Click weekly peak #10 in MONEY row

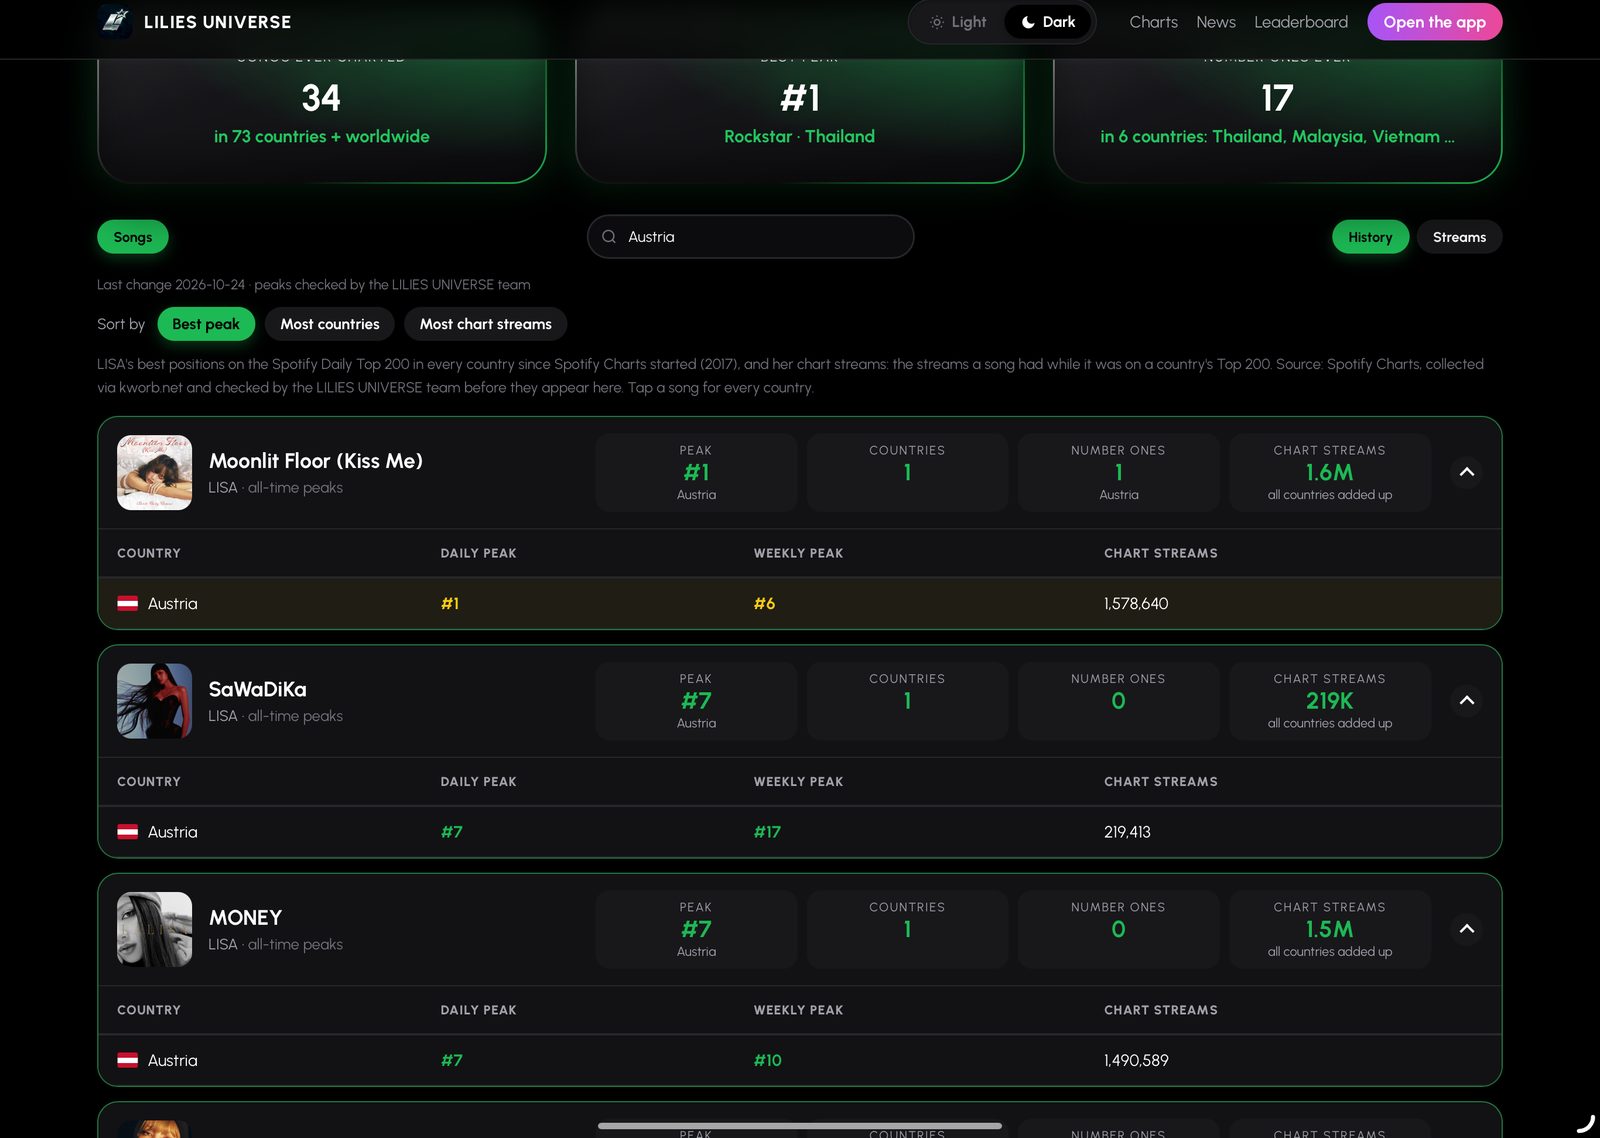coord(767,1061)
